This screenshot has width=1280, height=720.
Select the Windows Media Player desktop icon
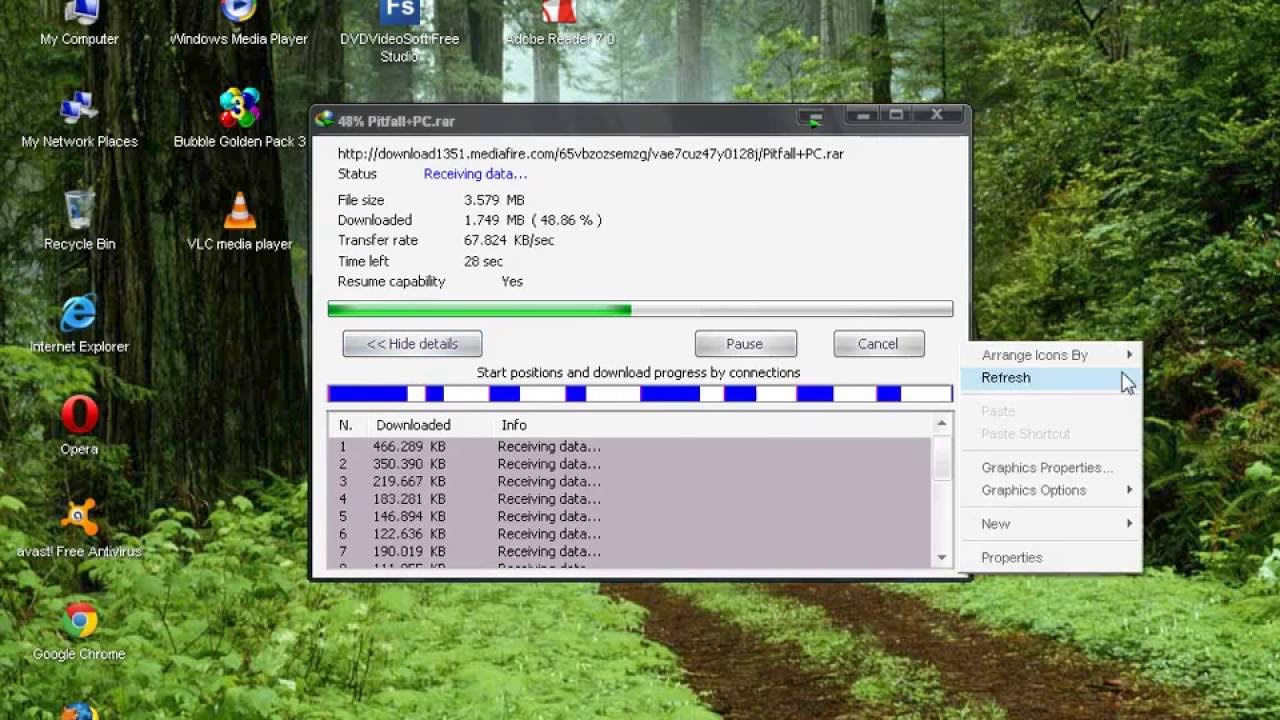click(x=239, y=24)
